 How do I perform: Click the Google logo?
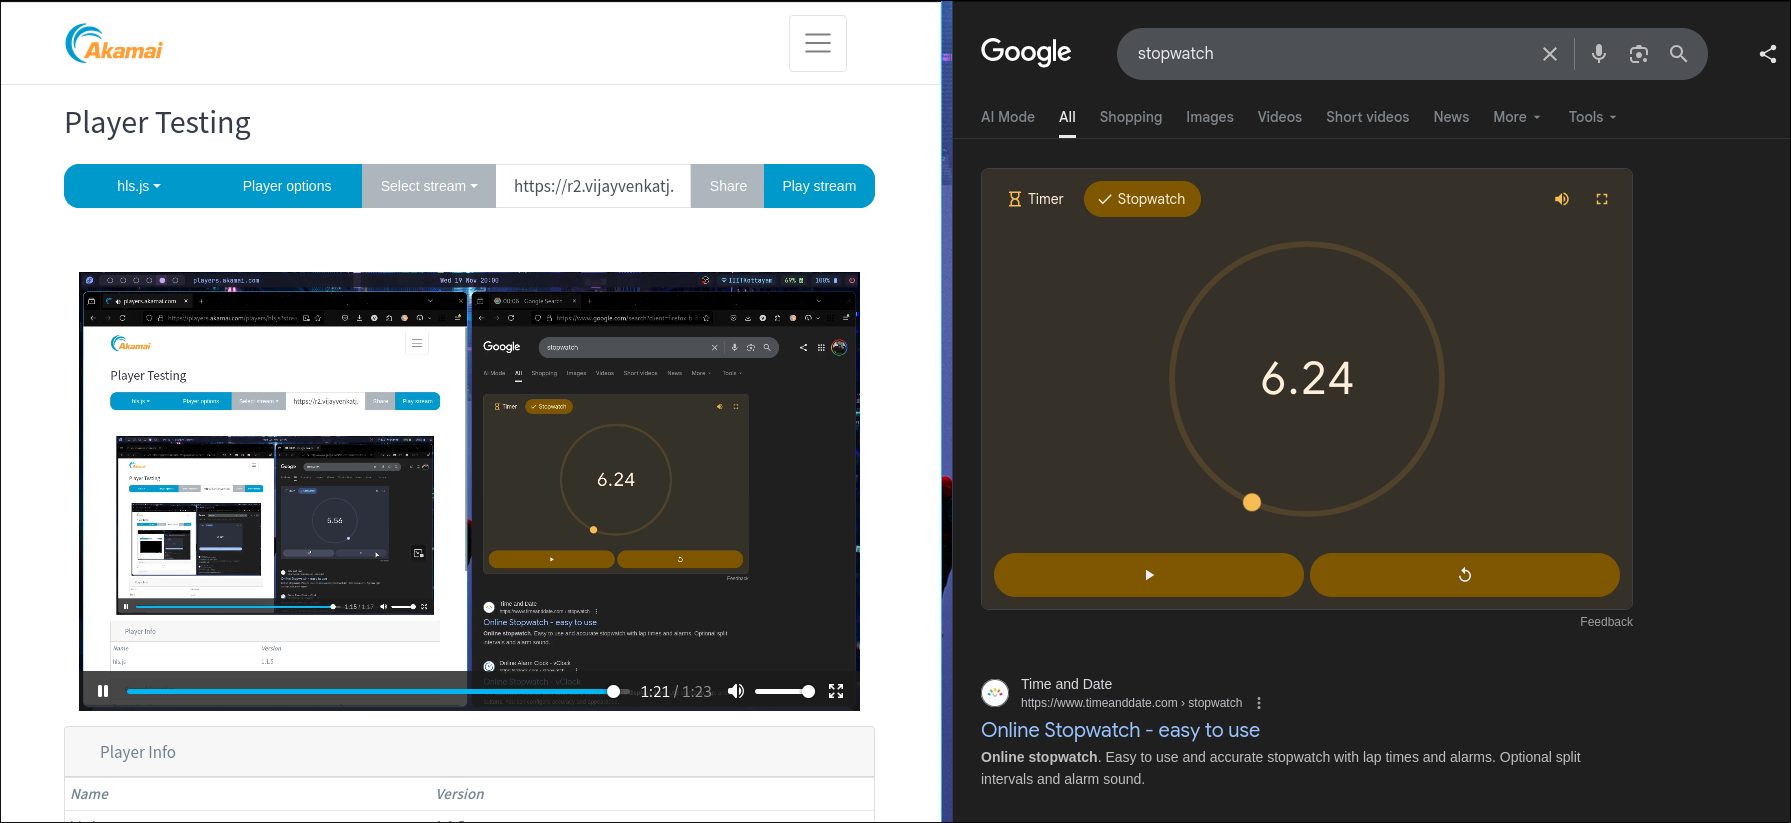point(1026,52)
